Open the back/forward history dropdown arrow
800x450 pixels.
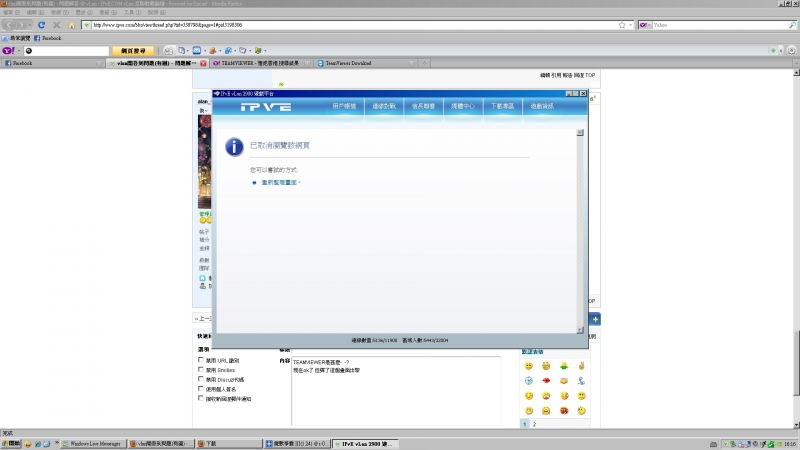(x=29, y=24)
